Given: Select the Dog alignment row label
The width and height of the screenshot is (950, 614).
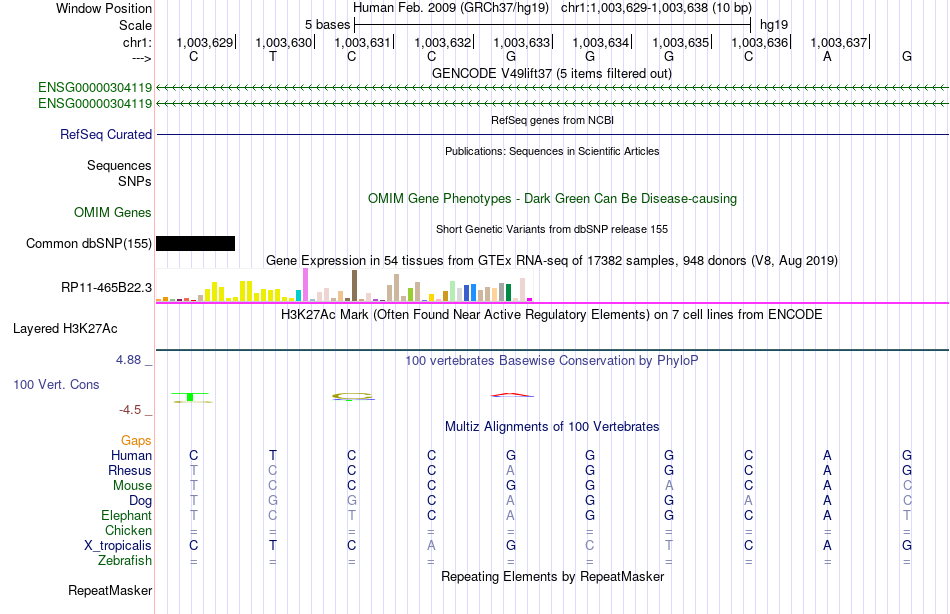Looking at the screenshot, I should click(x=140, y=501).
